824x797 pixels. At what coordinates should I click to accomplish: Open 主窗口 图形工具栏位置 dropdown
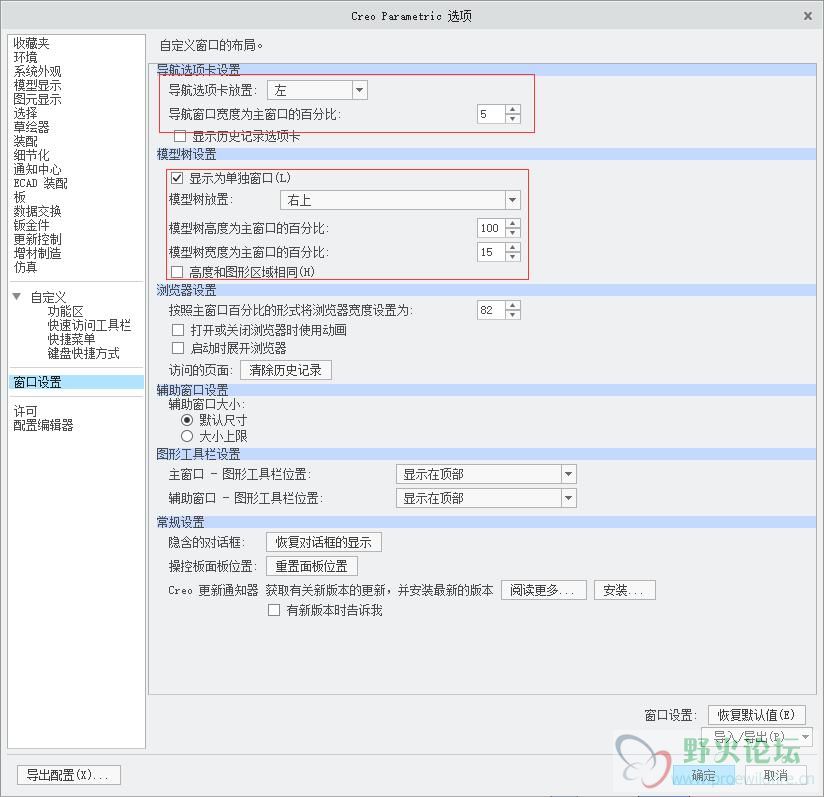tap(486, 474)
